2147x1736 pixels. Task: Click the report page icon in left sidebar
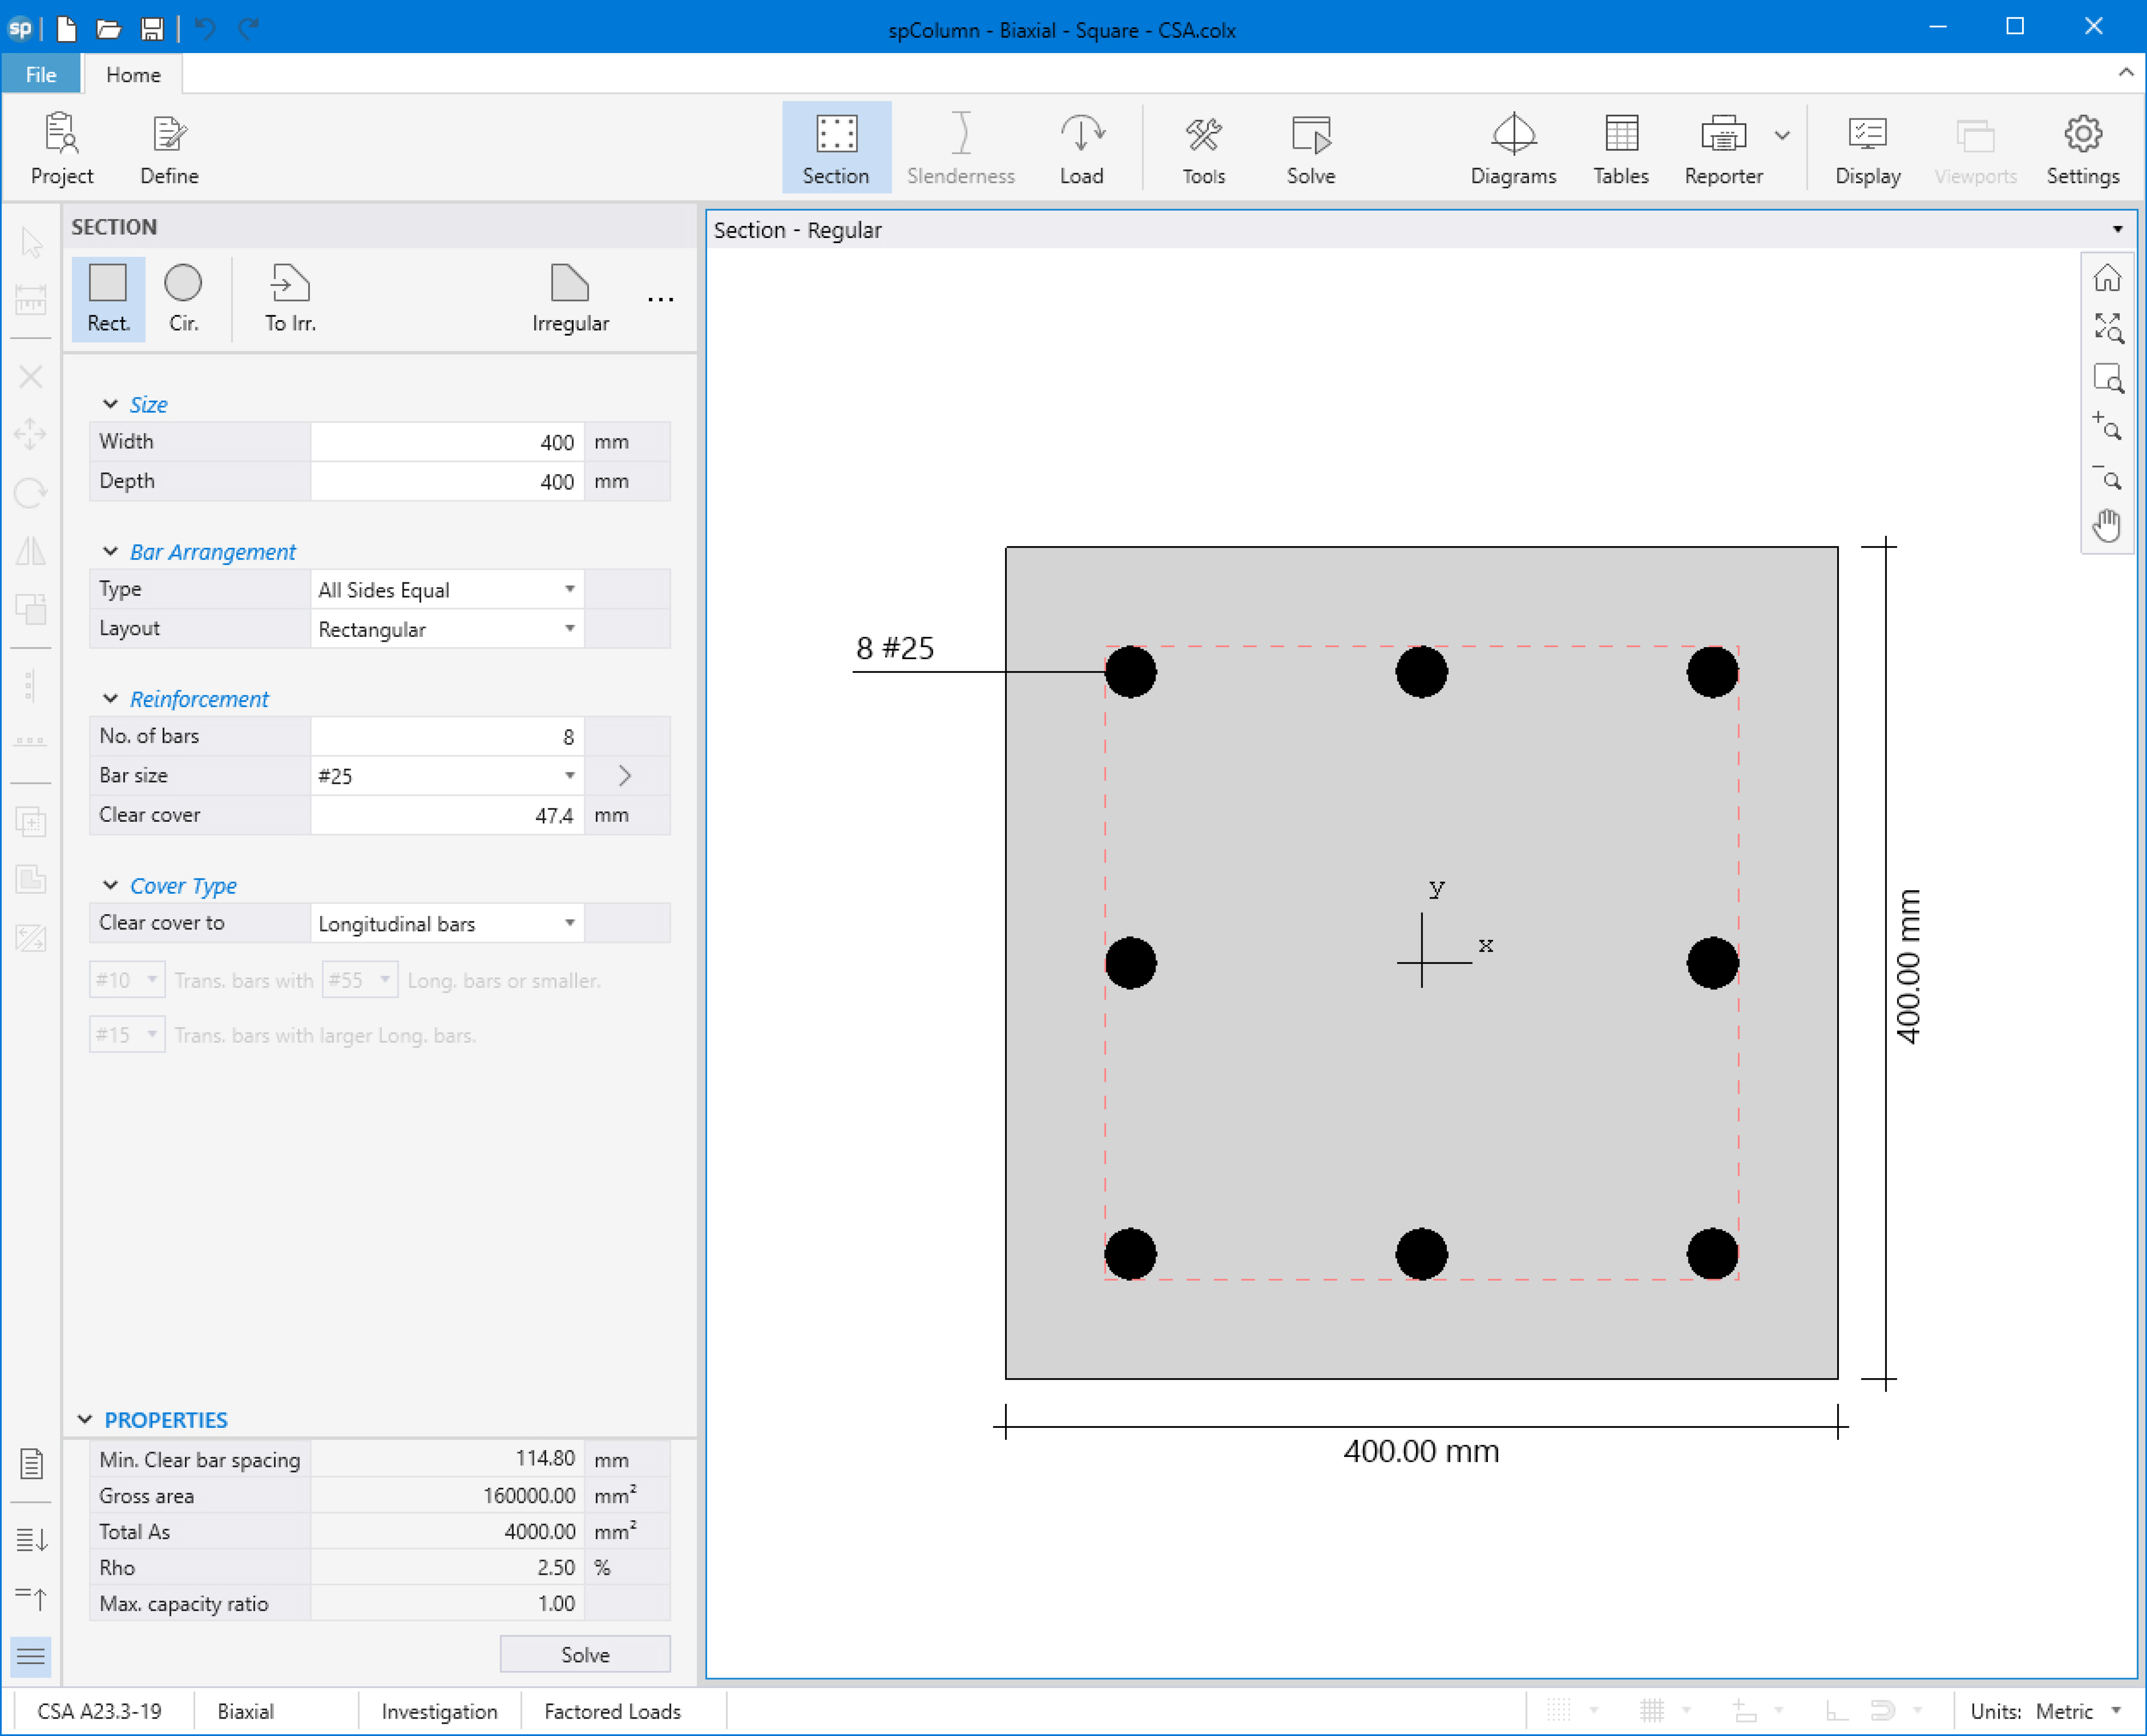pos(31,1464)
